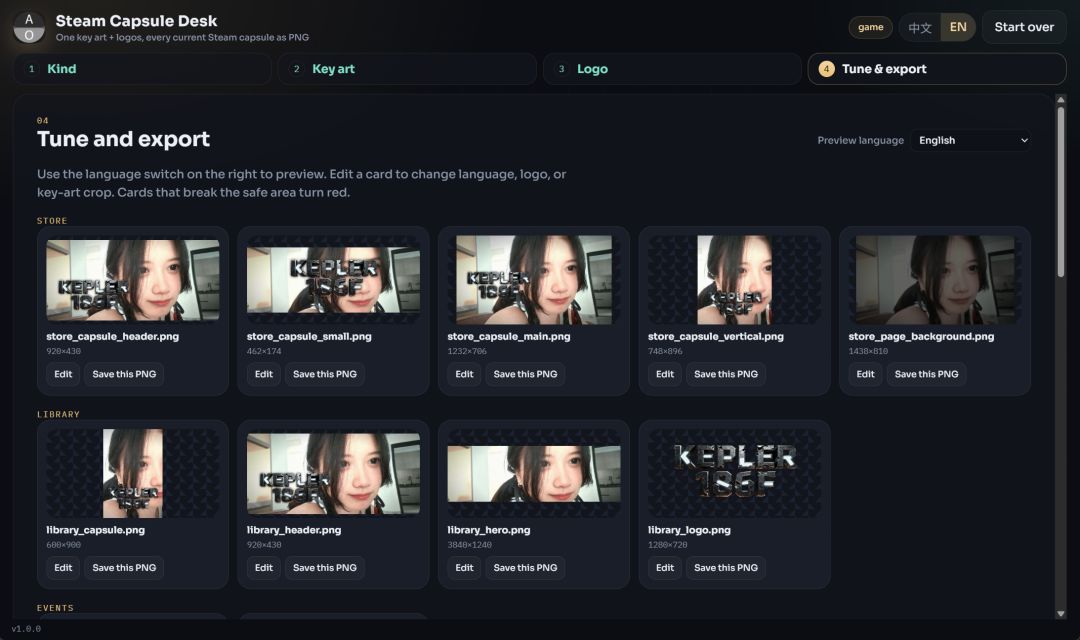This screenshot has width=1080, height=640.
Task: Edit the library_logo.png card
Action: coord(665,568)
